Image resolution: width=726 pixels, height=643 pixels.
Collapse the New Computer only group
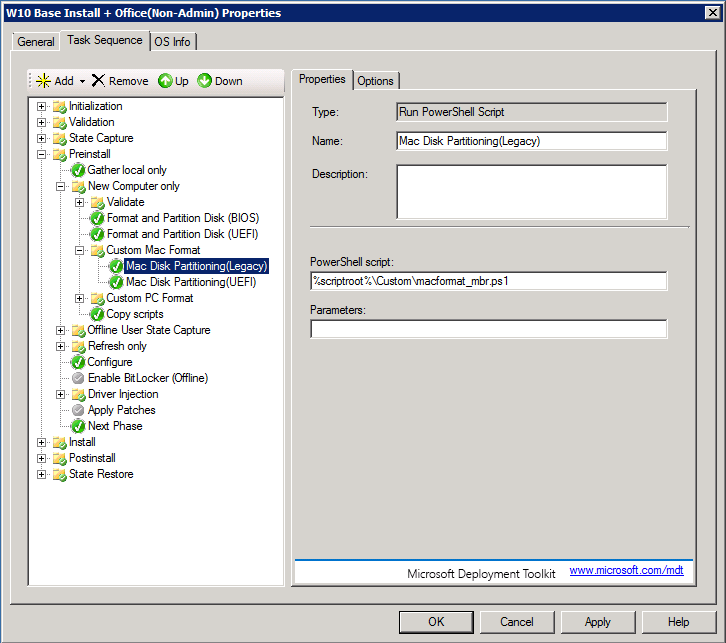point(60,187)
